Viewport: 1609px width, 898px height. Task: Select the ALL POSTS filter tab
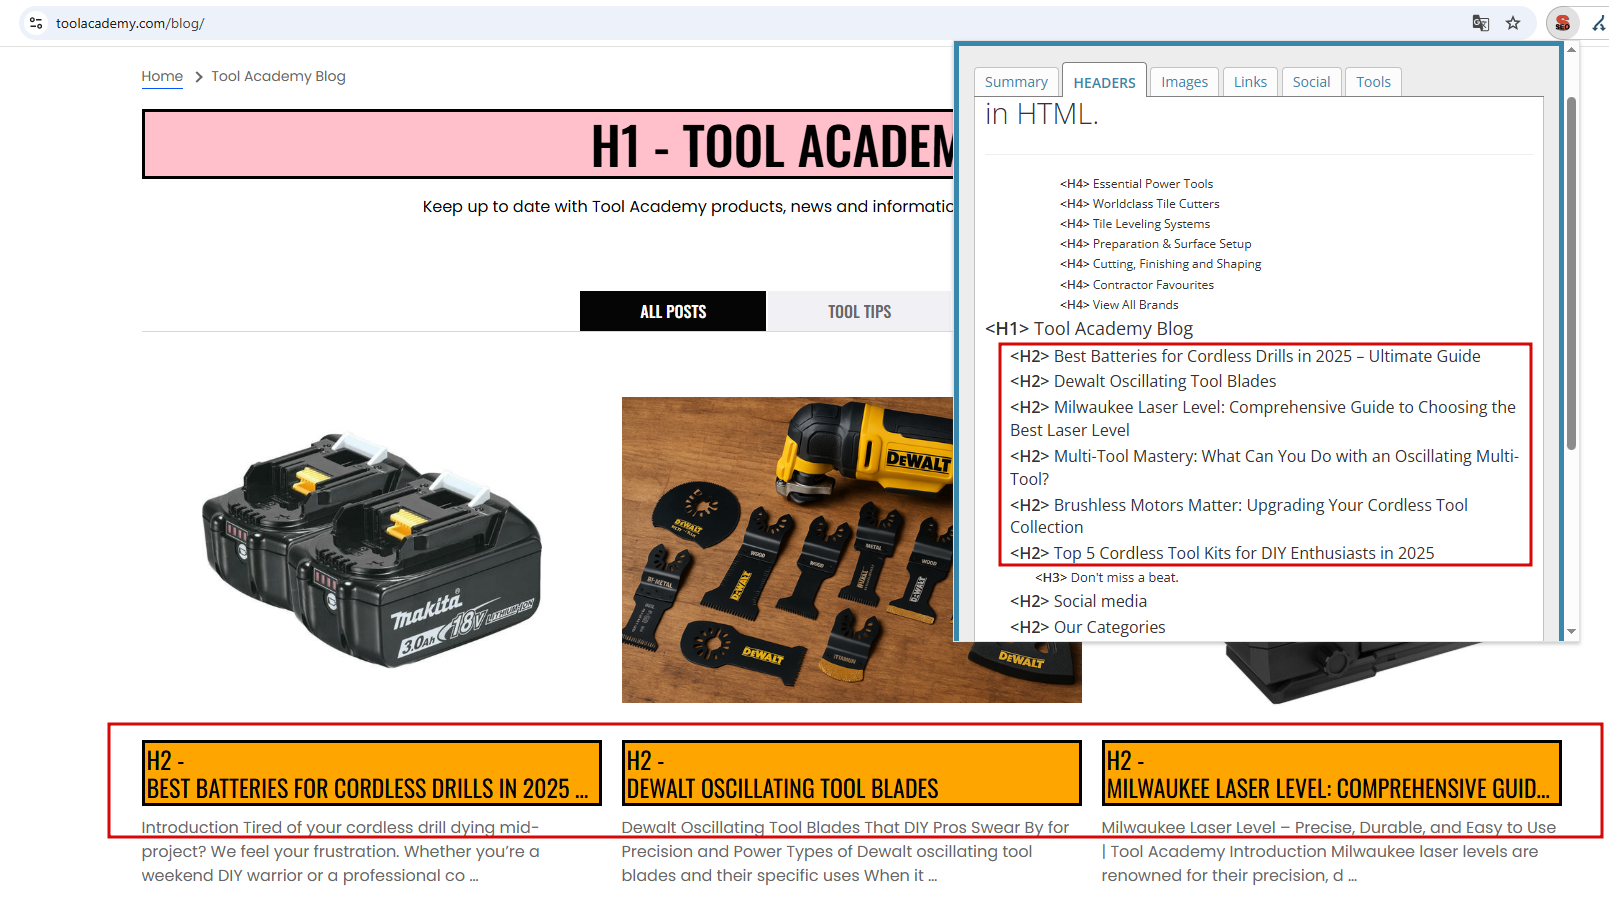click(x=673, y=311)
